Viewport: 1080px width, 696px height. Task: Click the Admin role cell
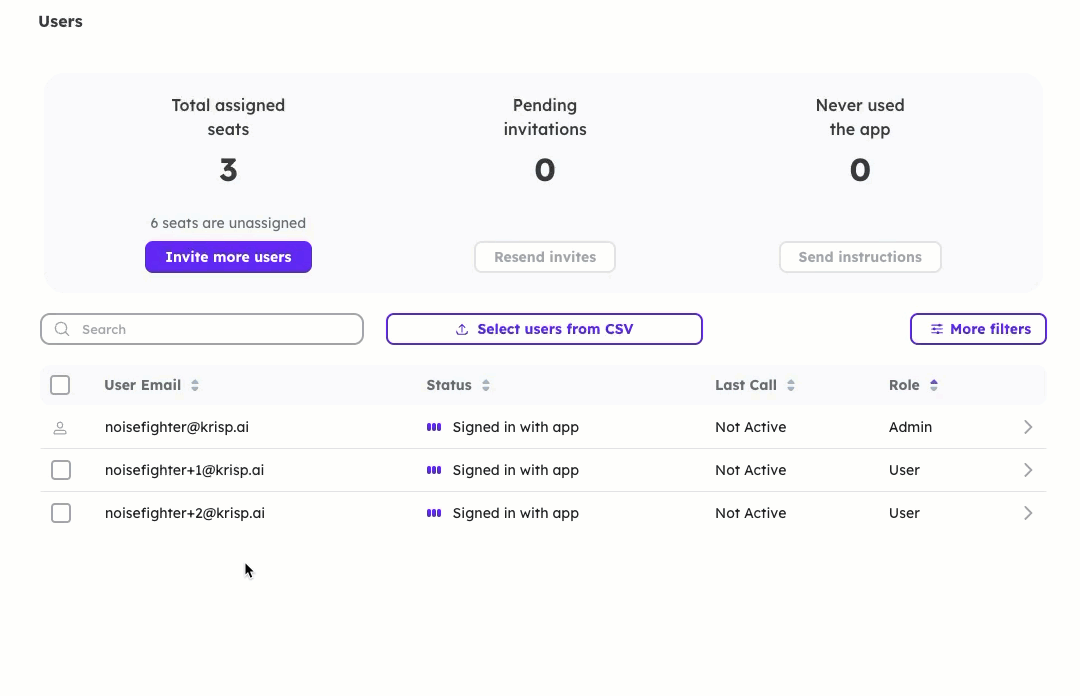click(x=911, y=427)
